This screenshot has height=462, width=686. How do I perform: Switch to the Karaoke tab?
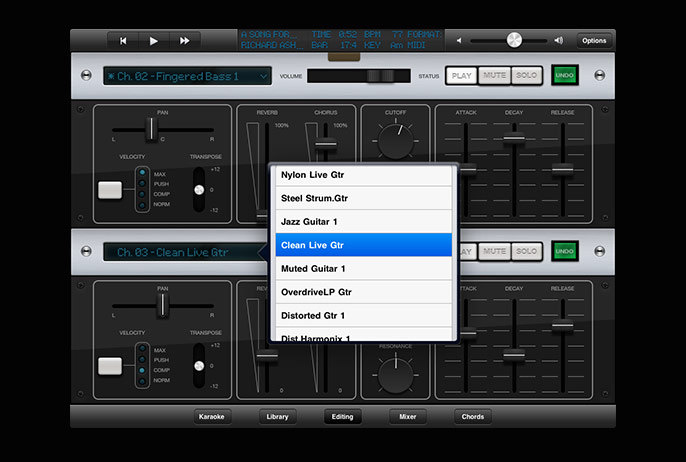[212, 416]
